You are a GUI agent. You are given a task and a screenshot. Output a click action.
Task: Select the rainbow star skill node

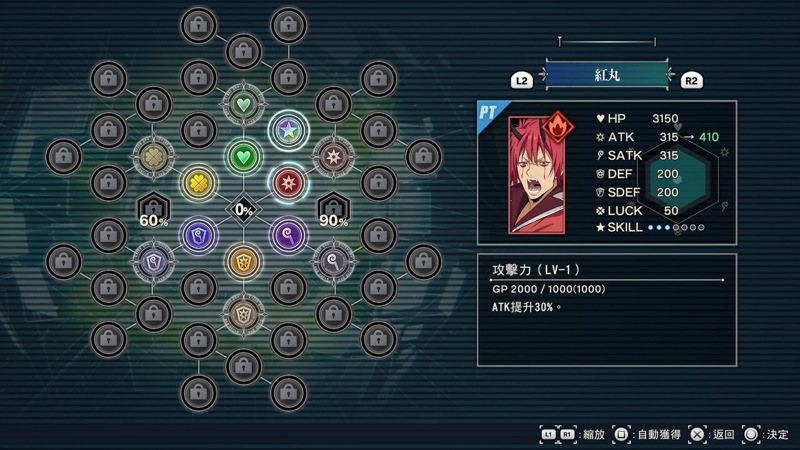288,131
